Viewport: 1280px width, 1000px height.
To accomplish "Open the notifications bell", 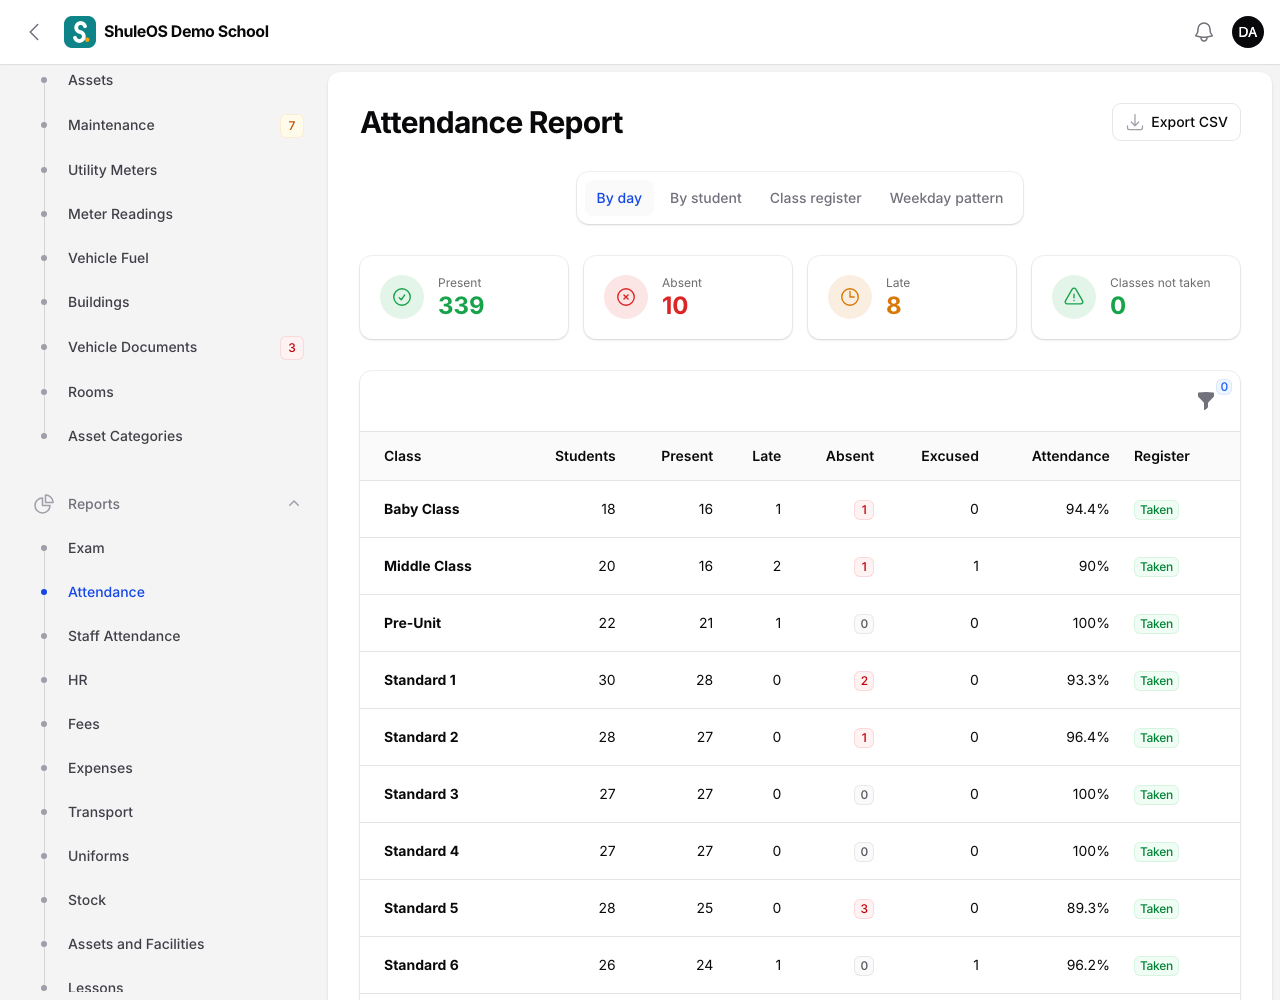I will 1204,32.
